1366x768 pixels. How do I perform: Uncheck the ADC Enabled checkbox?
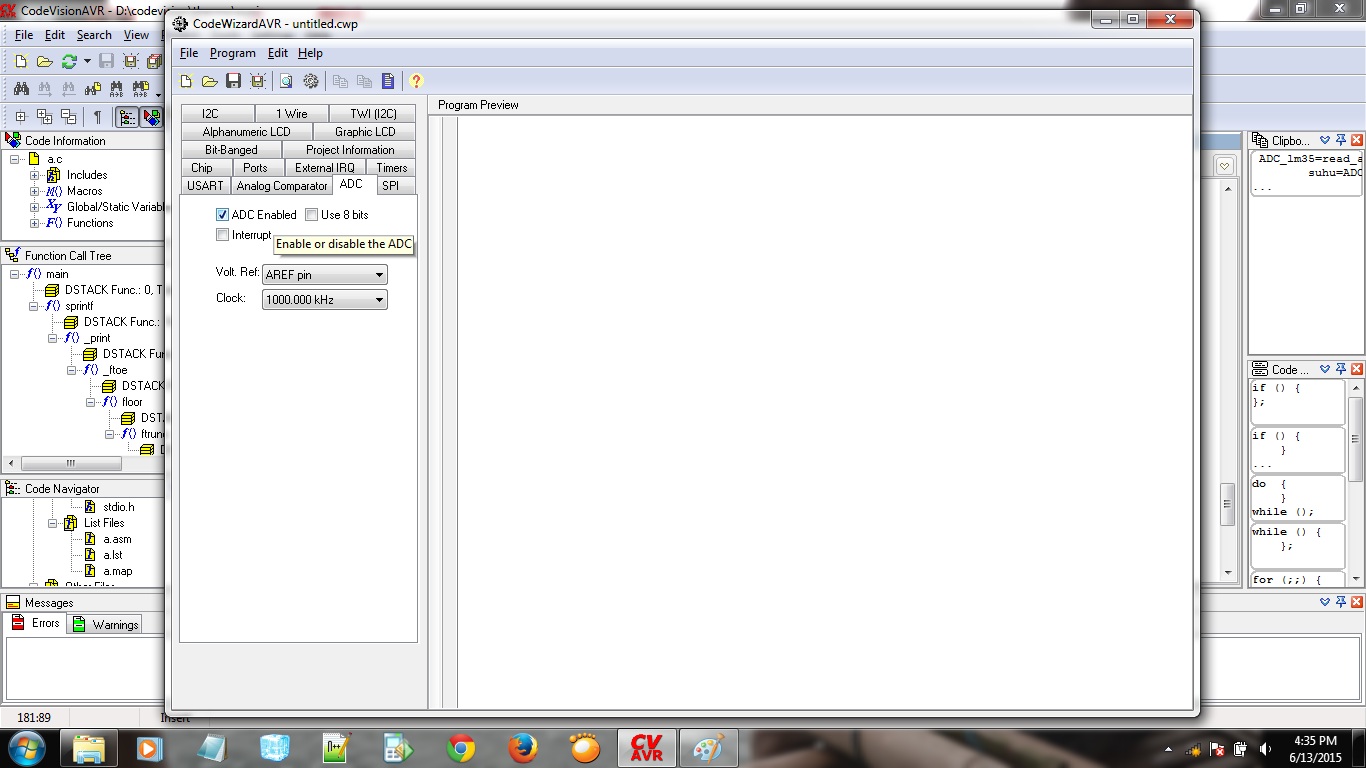coord(222,215)
